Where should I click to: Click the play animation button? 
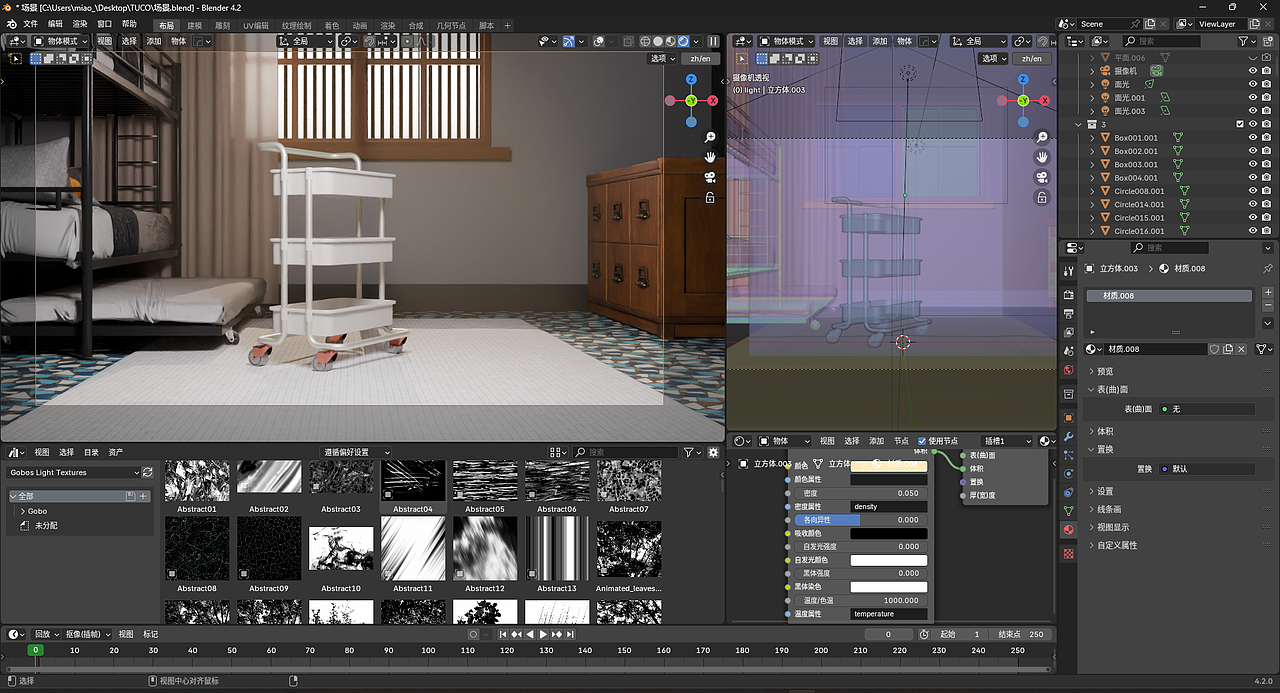coord(543,634)
